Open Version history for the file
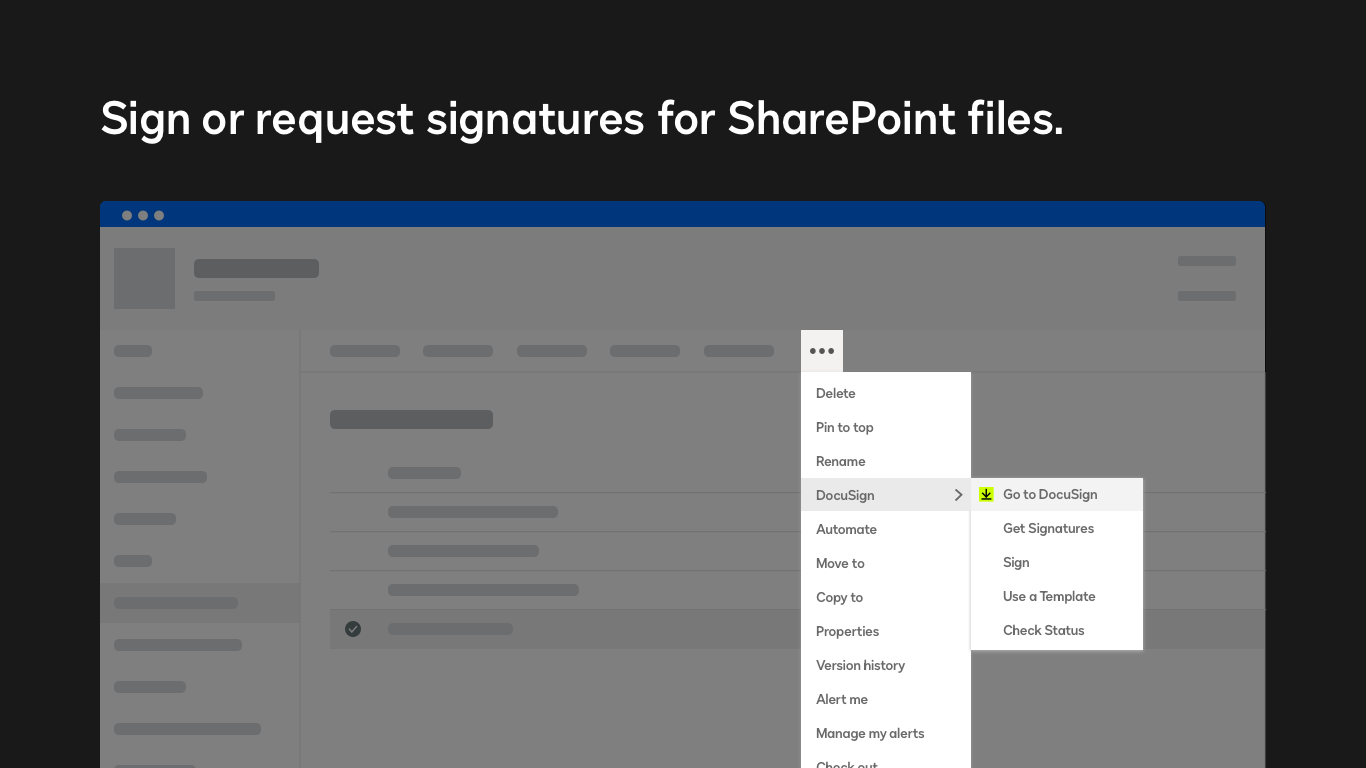1366x768 pixels. point(861,665)
